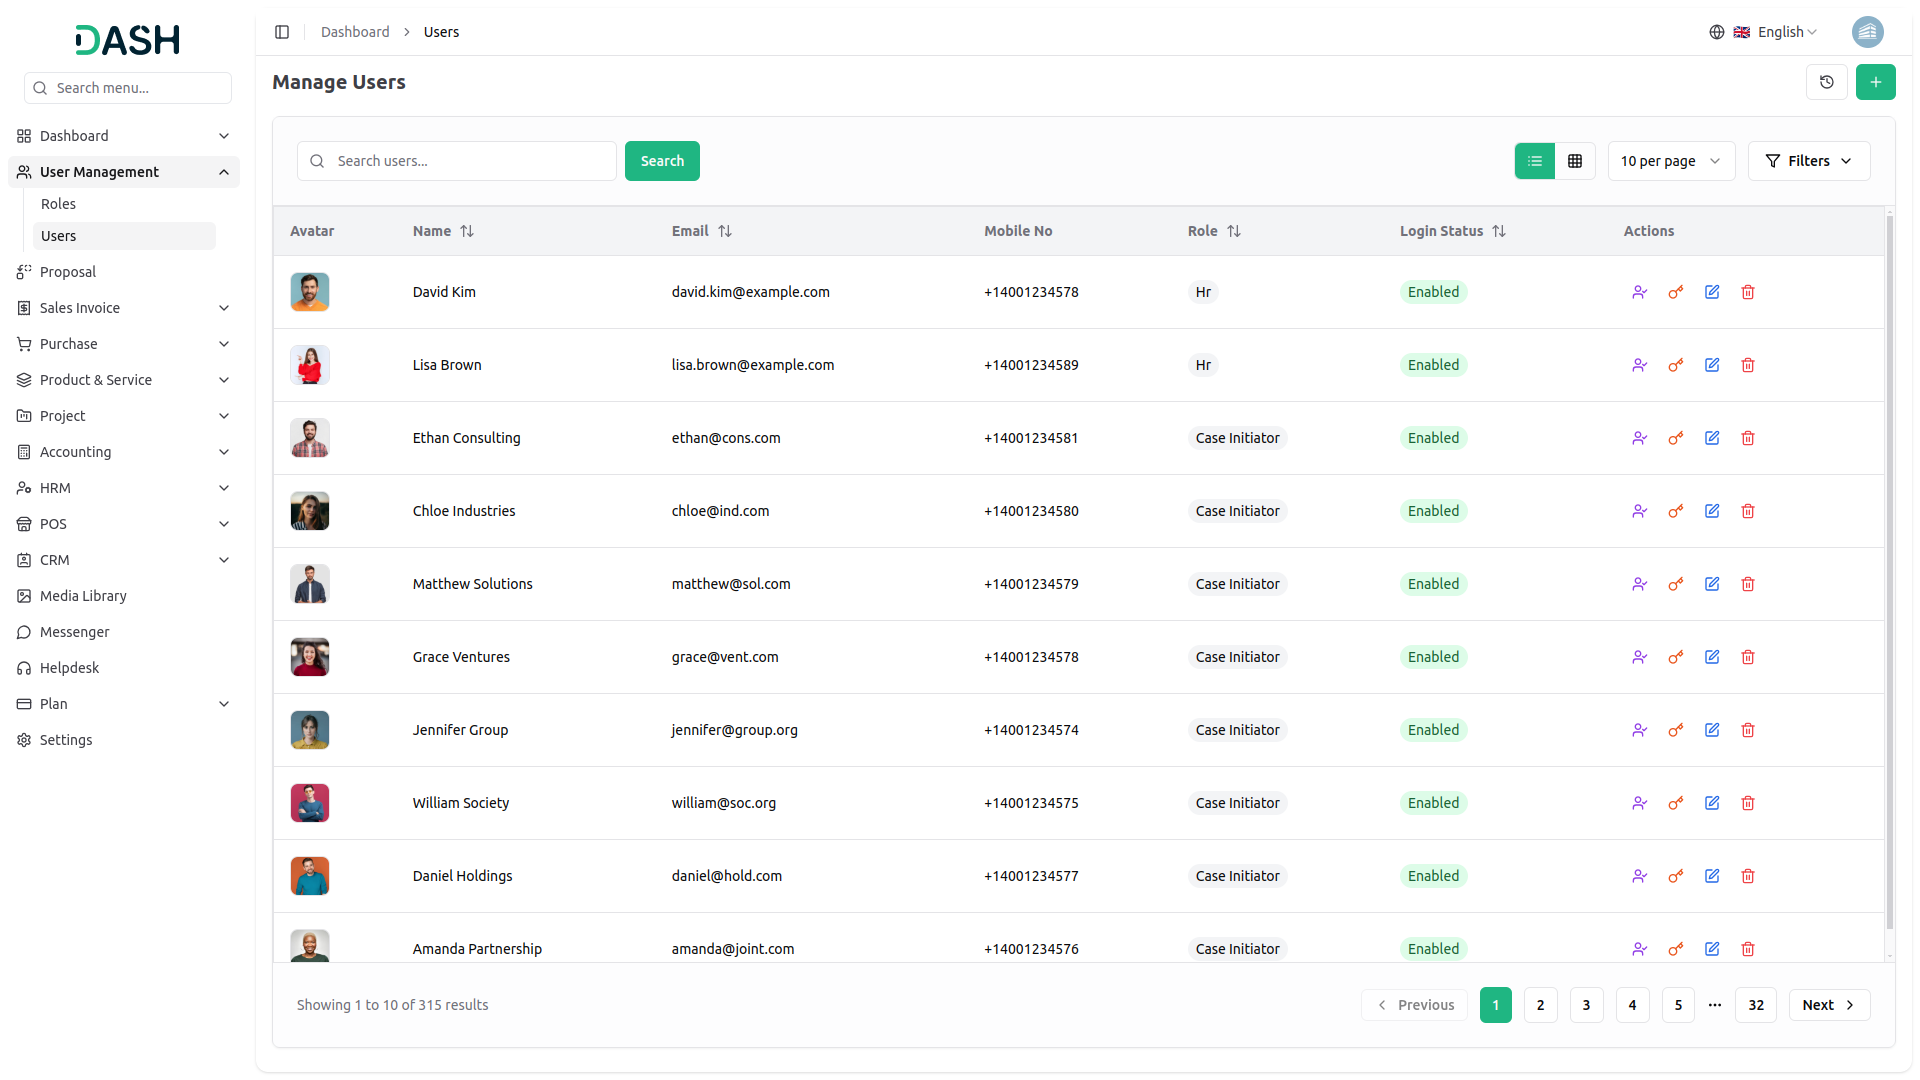Click delete trash icon for David Kim
The height and width of the screenshot is (1080, 1920).
(x=1748, y=292)
